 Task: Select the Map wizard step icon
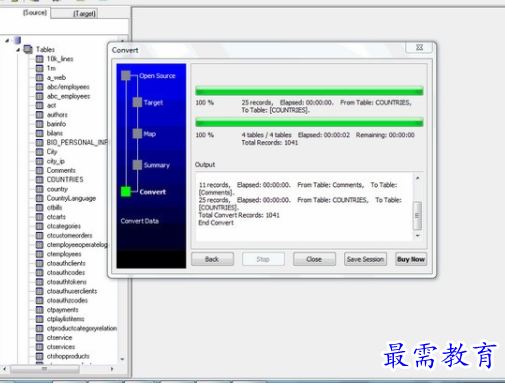coord(137,134)
